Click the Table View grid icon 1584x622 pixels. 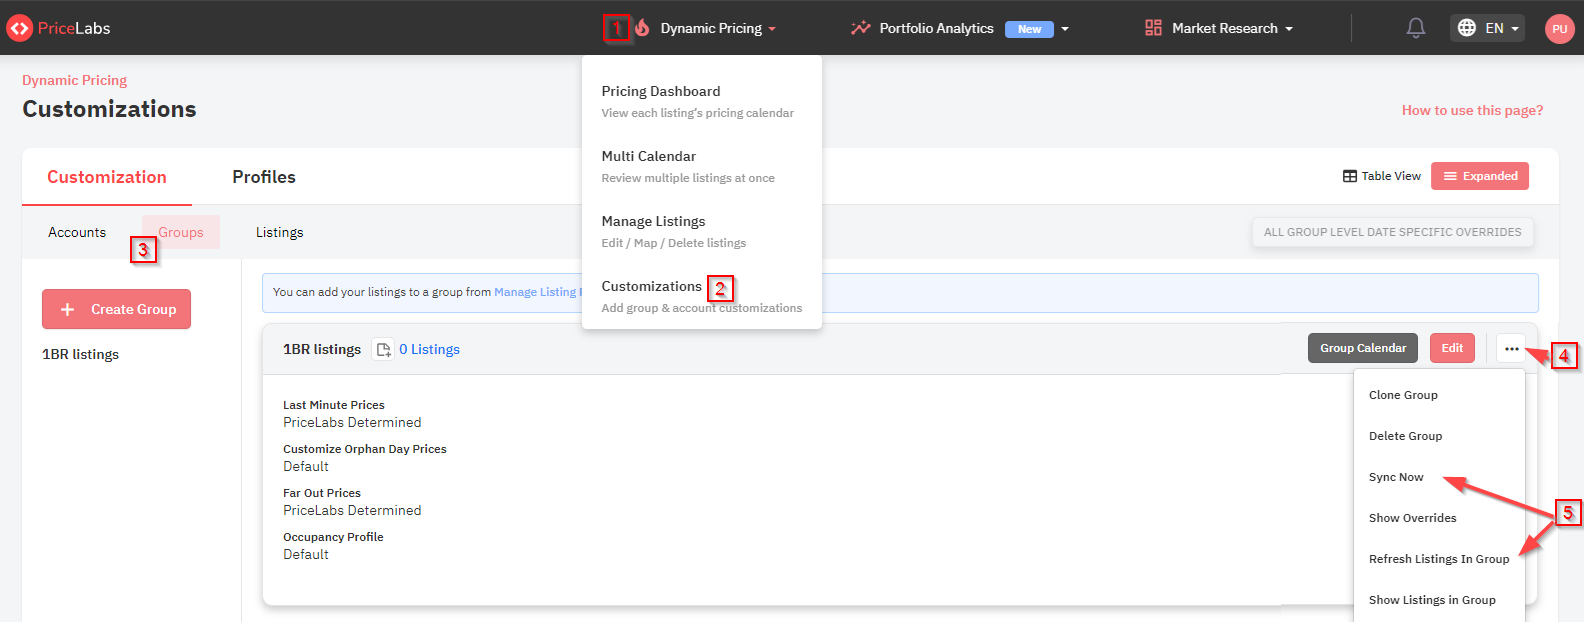click(1350, 176)
